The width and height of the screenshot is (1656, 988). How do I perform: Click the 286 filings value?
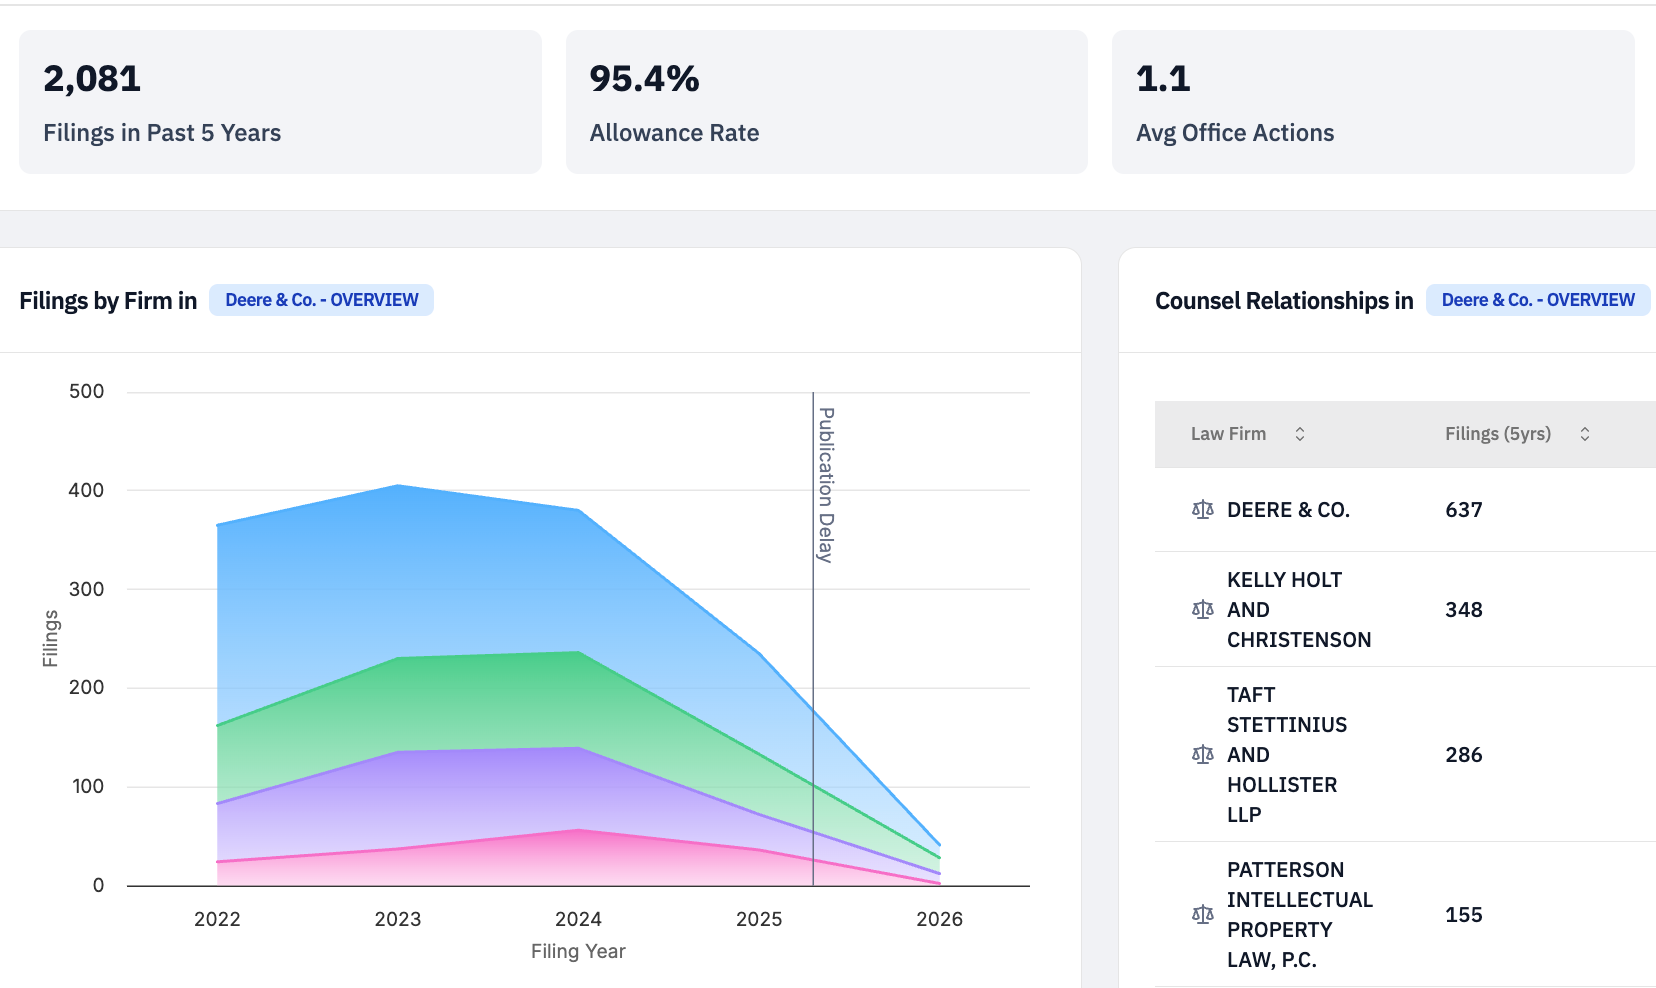[x=1464, y=755]
